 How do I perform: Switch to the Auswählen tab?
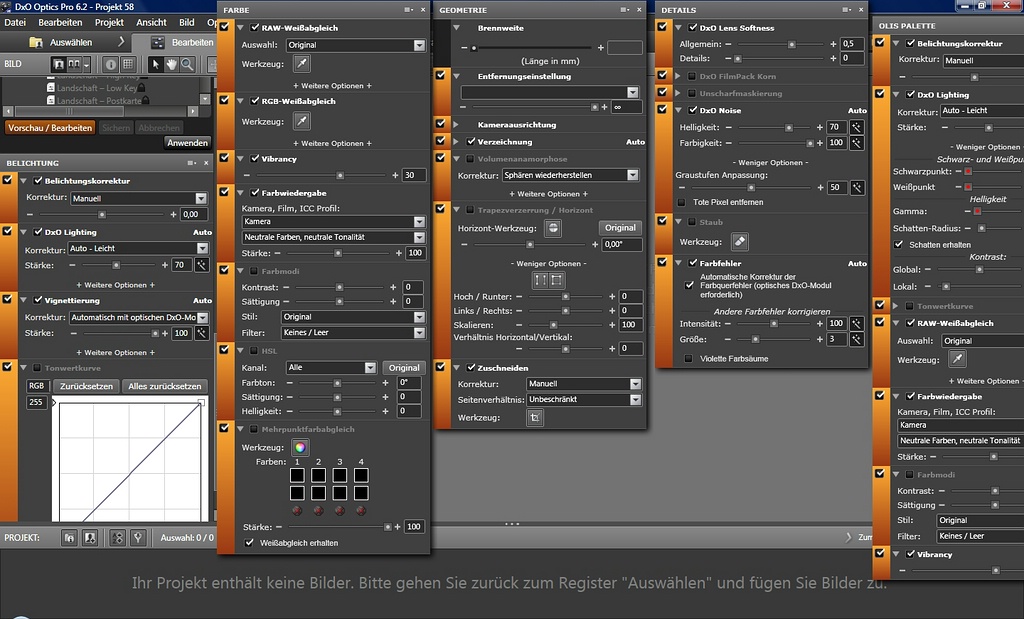(x=71, y=42)
